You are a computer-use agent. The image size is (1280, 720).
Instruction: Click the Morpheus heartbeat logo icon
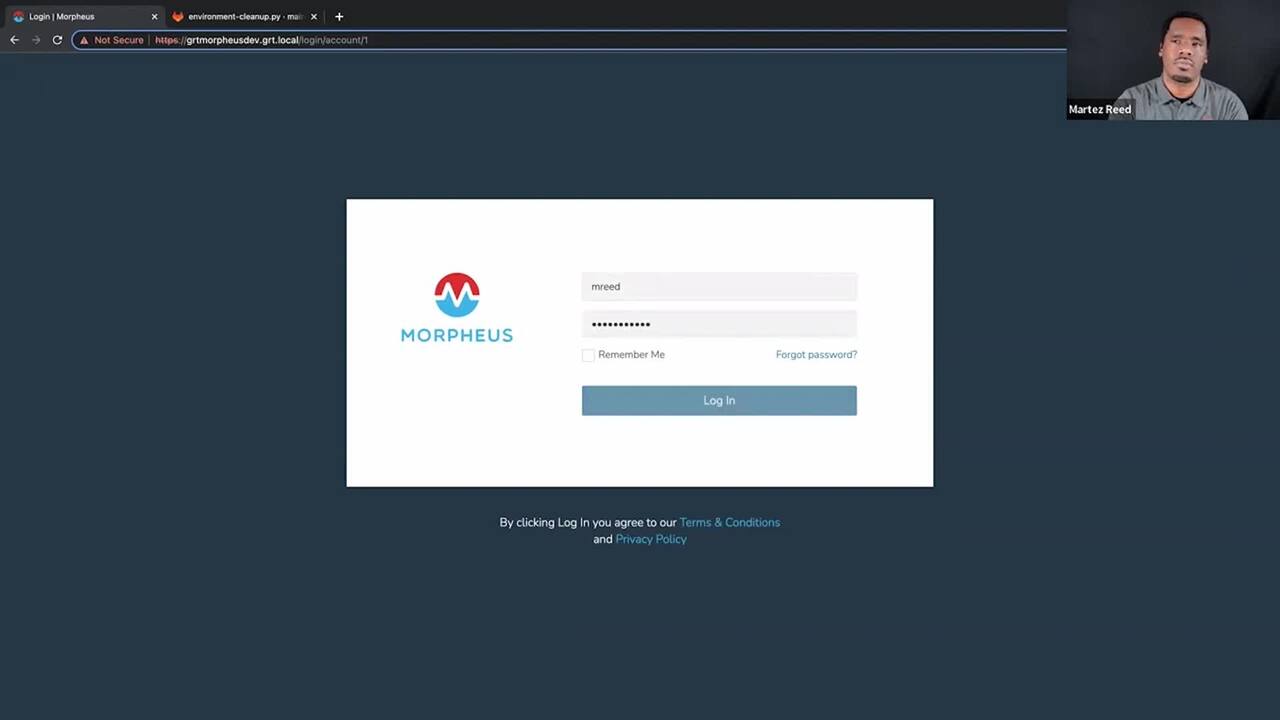(x=456, y=295)
